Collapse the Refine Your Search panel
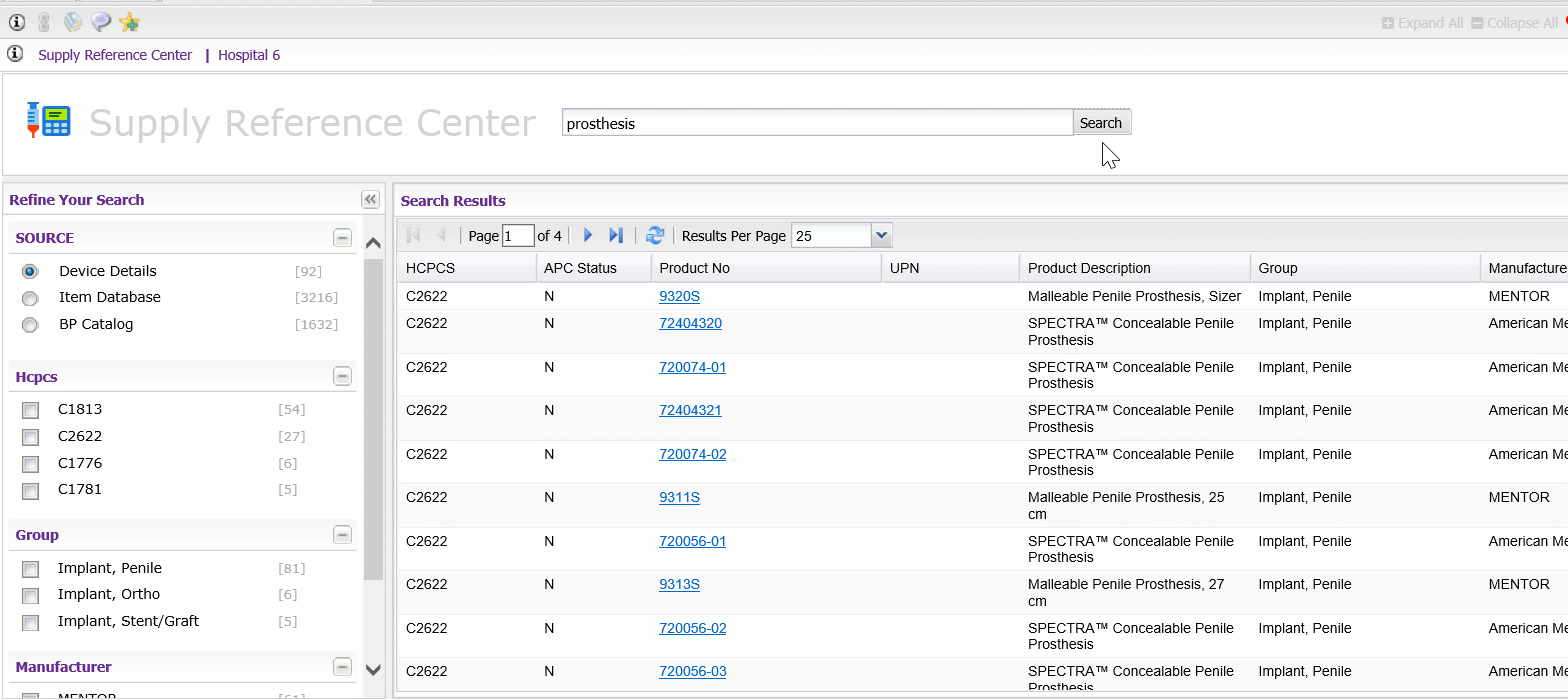Screen dimensions: 1568x700 370,199
